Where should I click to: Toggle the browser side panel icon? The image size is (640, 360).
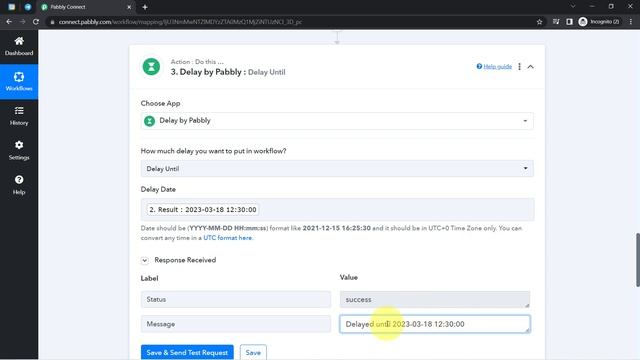569,22
